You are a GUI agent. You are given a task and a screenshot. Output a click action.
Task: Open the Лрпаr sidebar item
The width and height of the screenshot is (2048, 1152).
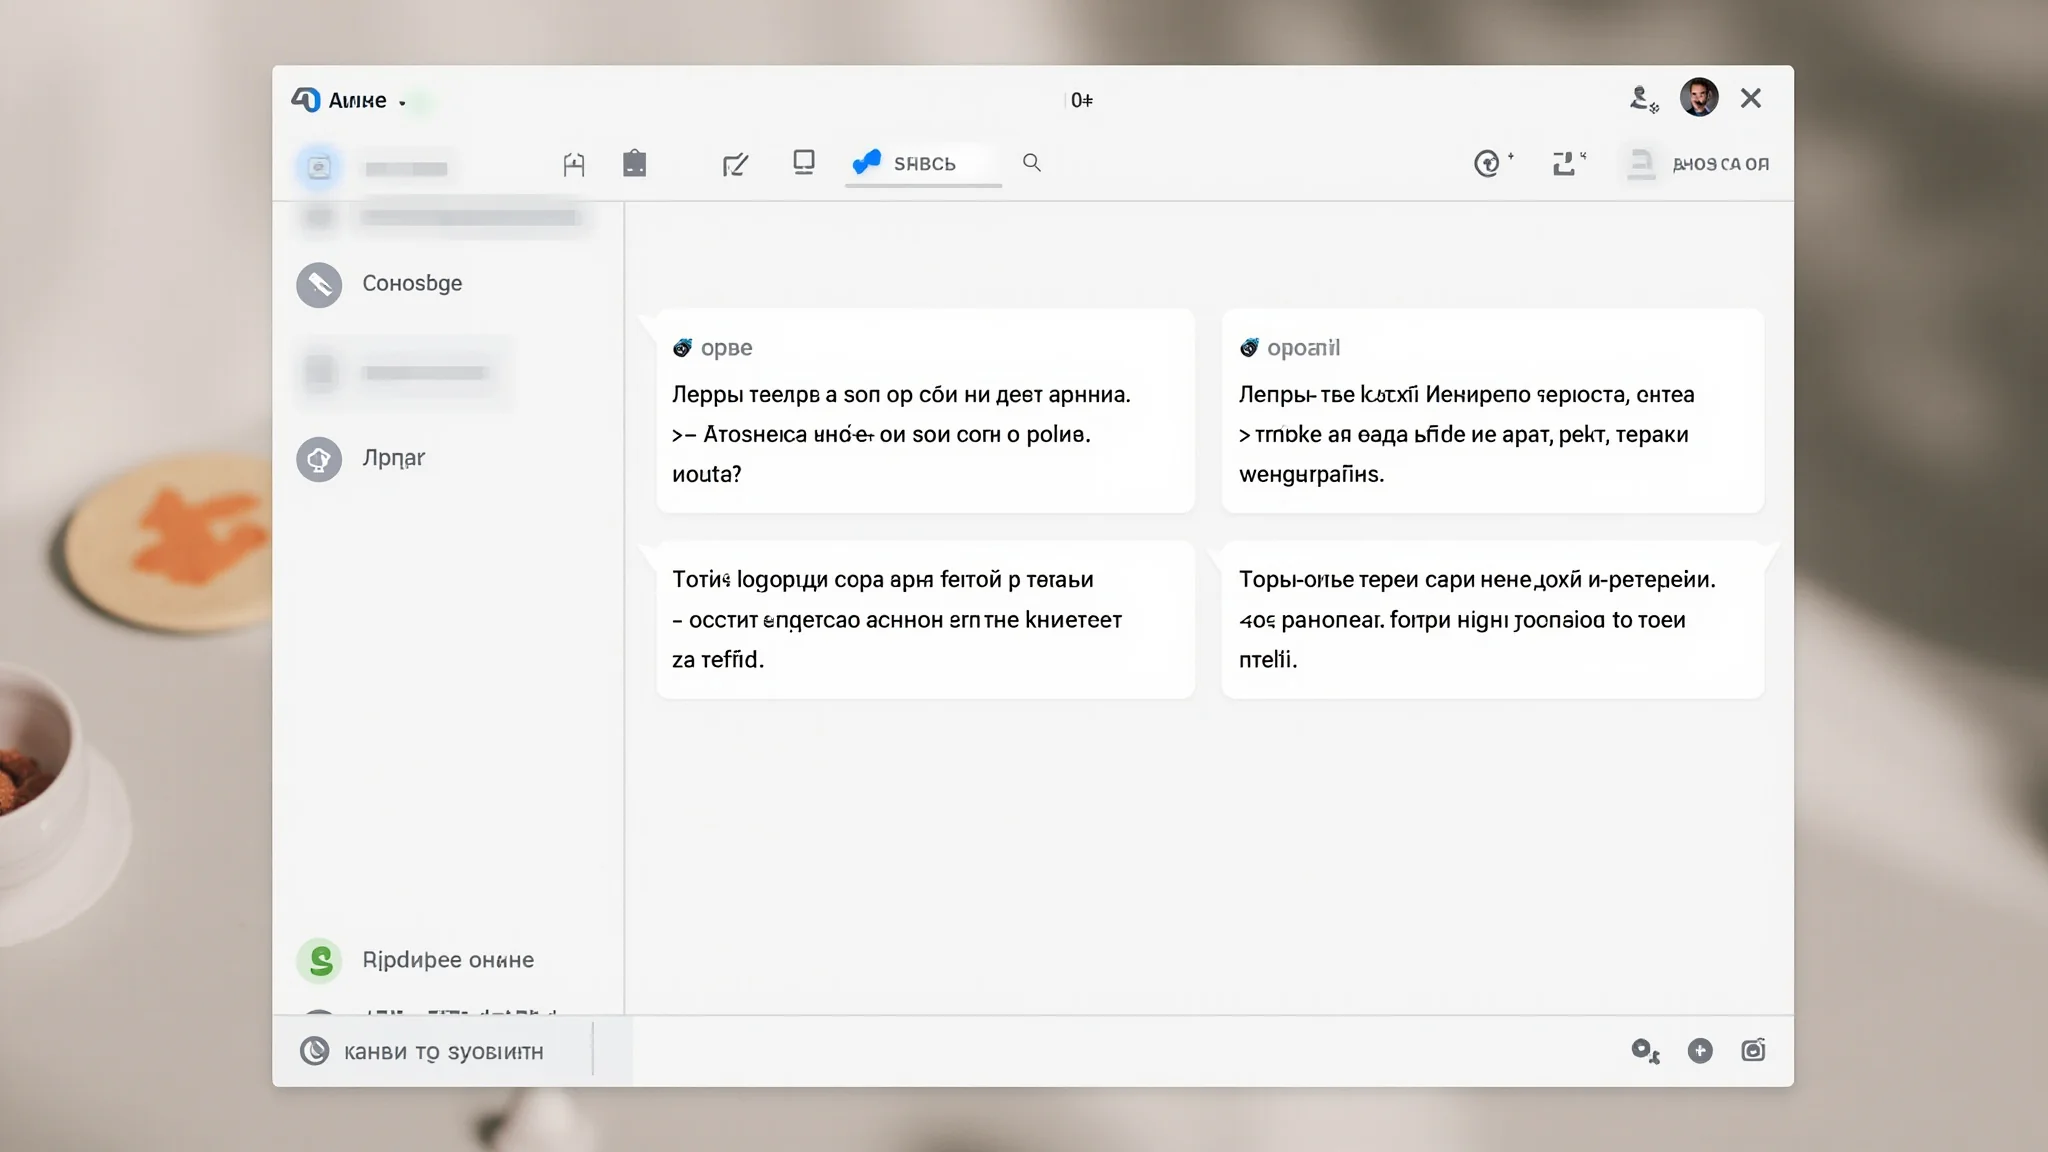[x=447, y=459]
